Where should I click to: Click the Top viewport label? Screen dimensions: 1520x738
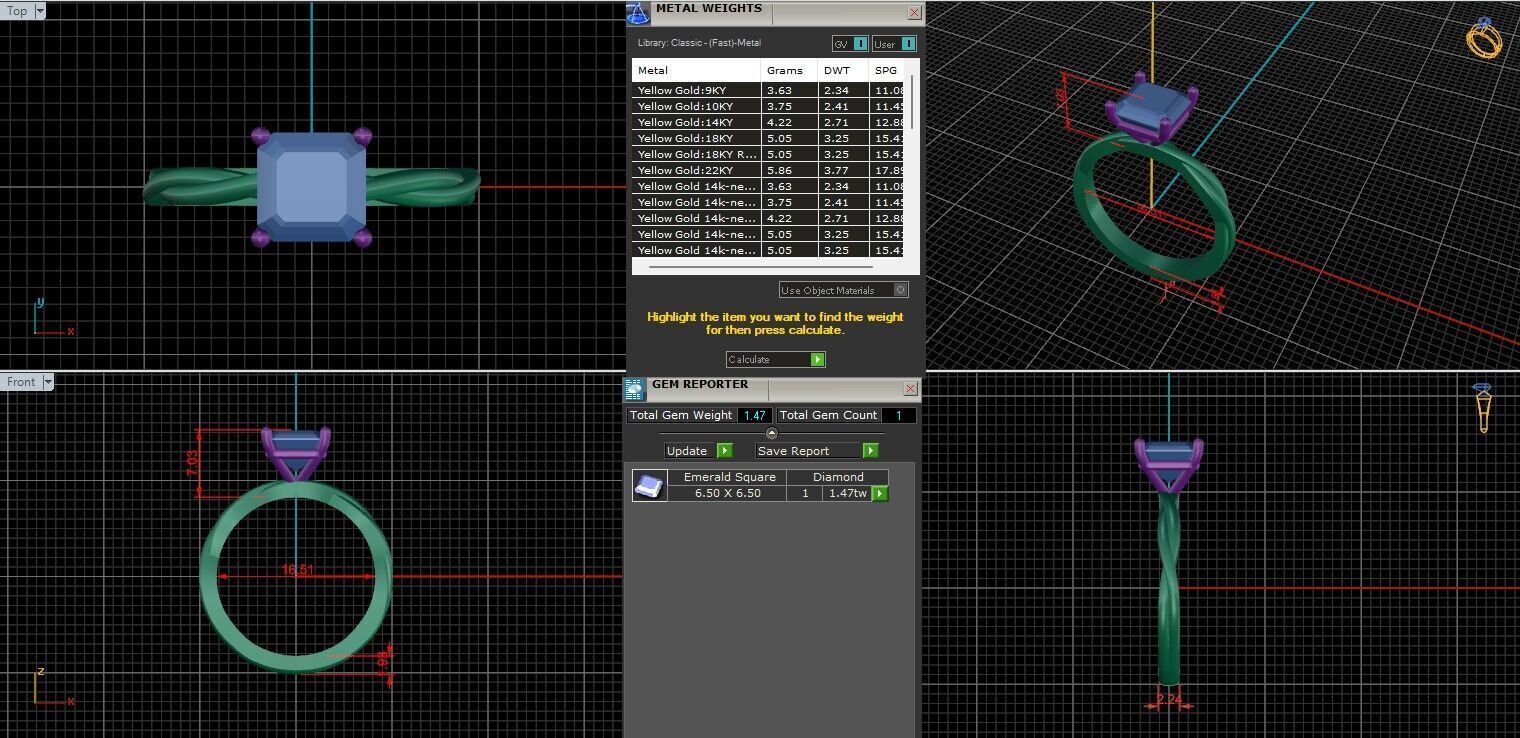click(17, 11)
